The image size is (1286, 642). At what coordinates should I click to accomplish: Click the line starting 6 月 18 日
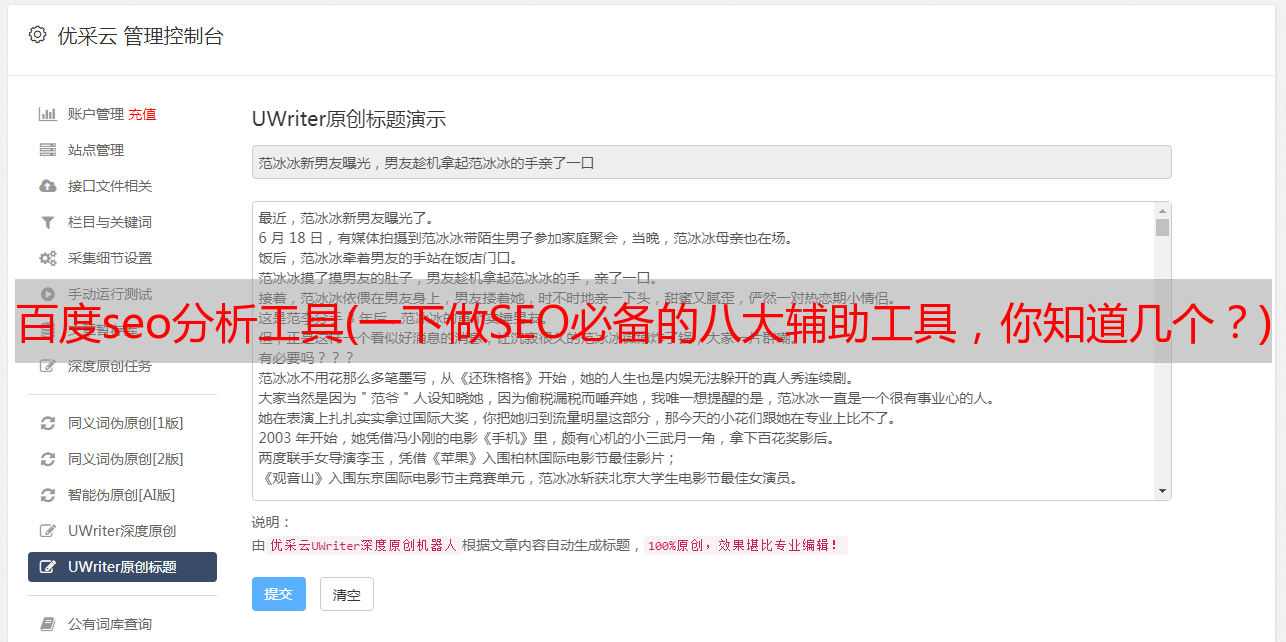(525, 238)
